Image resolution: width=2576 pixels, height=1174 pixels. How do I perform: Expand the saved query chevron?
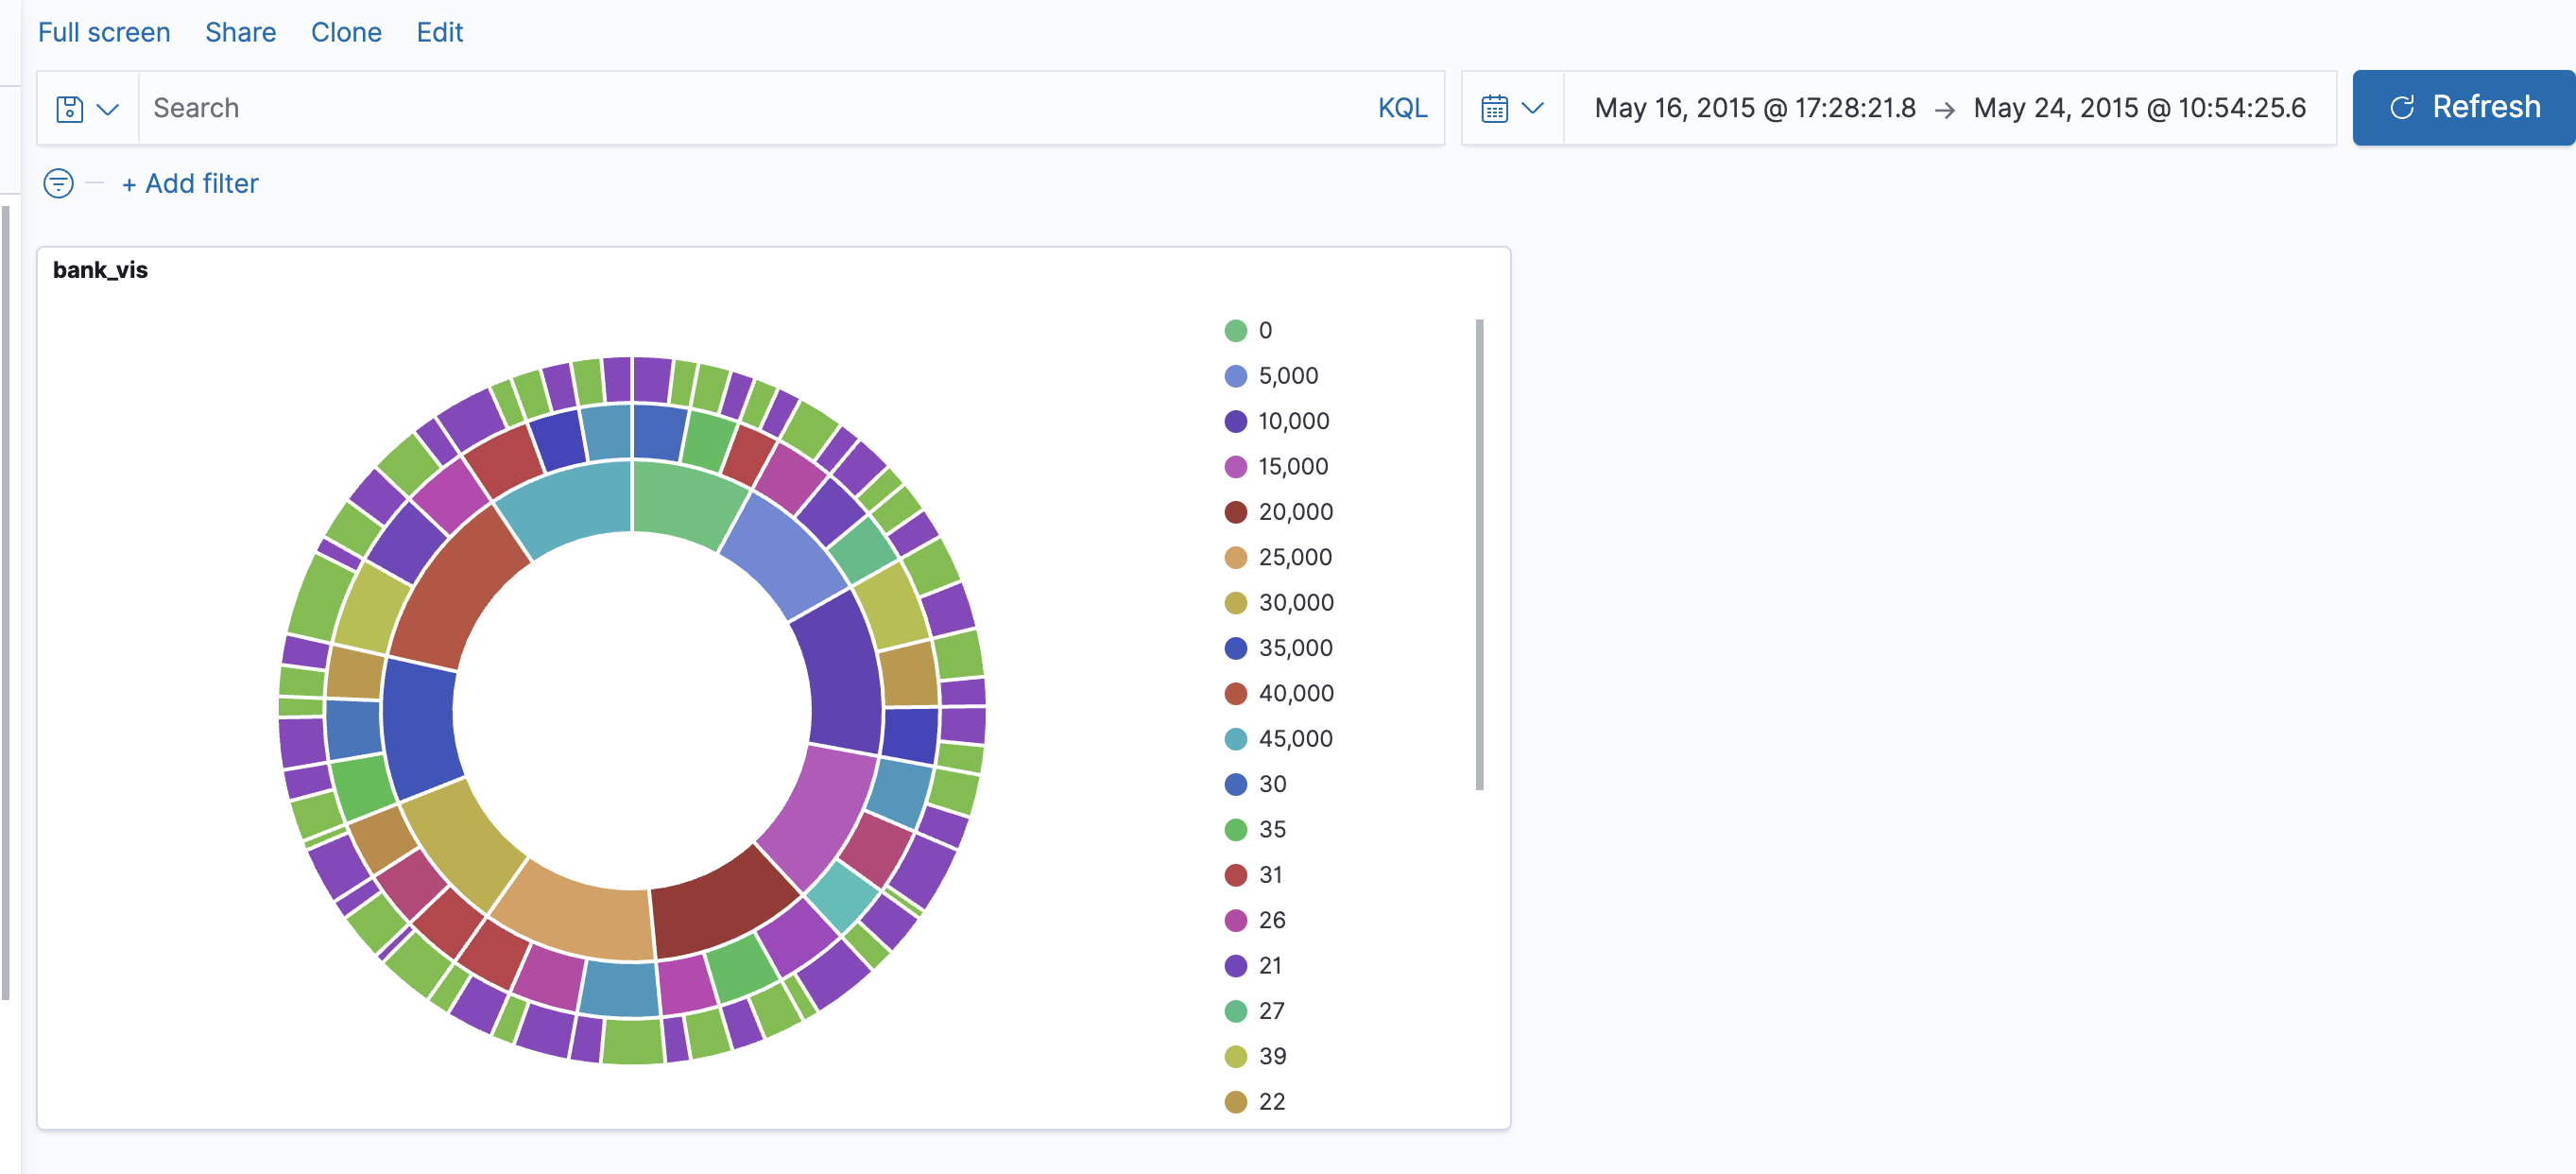[108, 108]
